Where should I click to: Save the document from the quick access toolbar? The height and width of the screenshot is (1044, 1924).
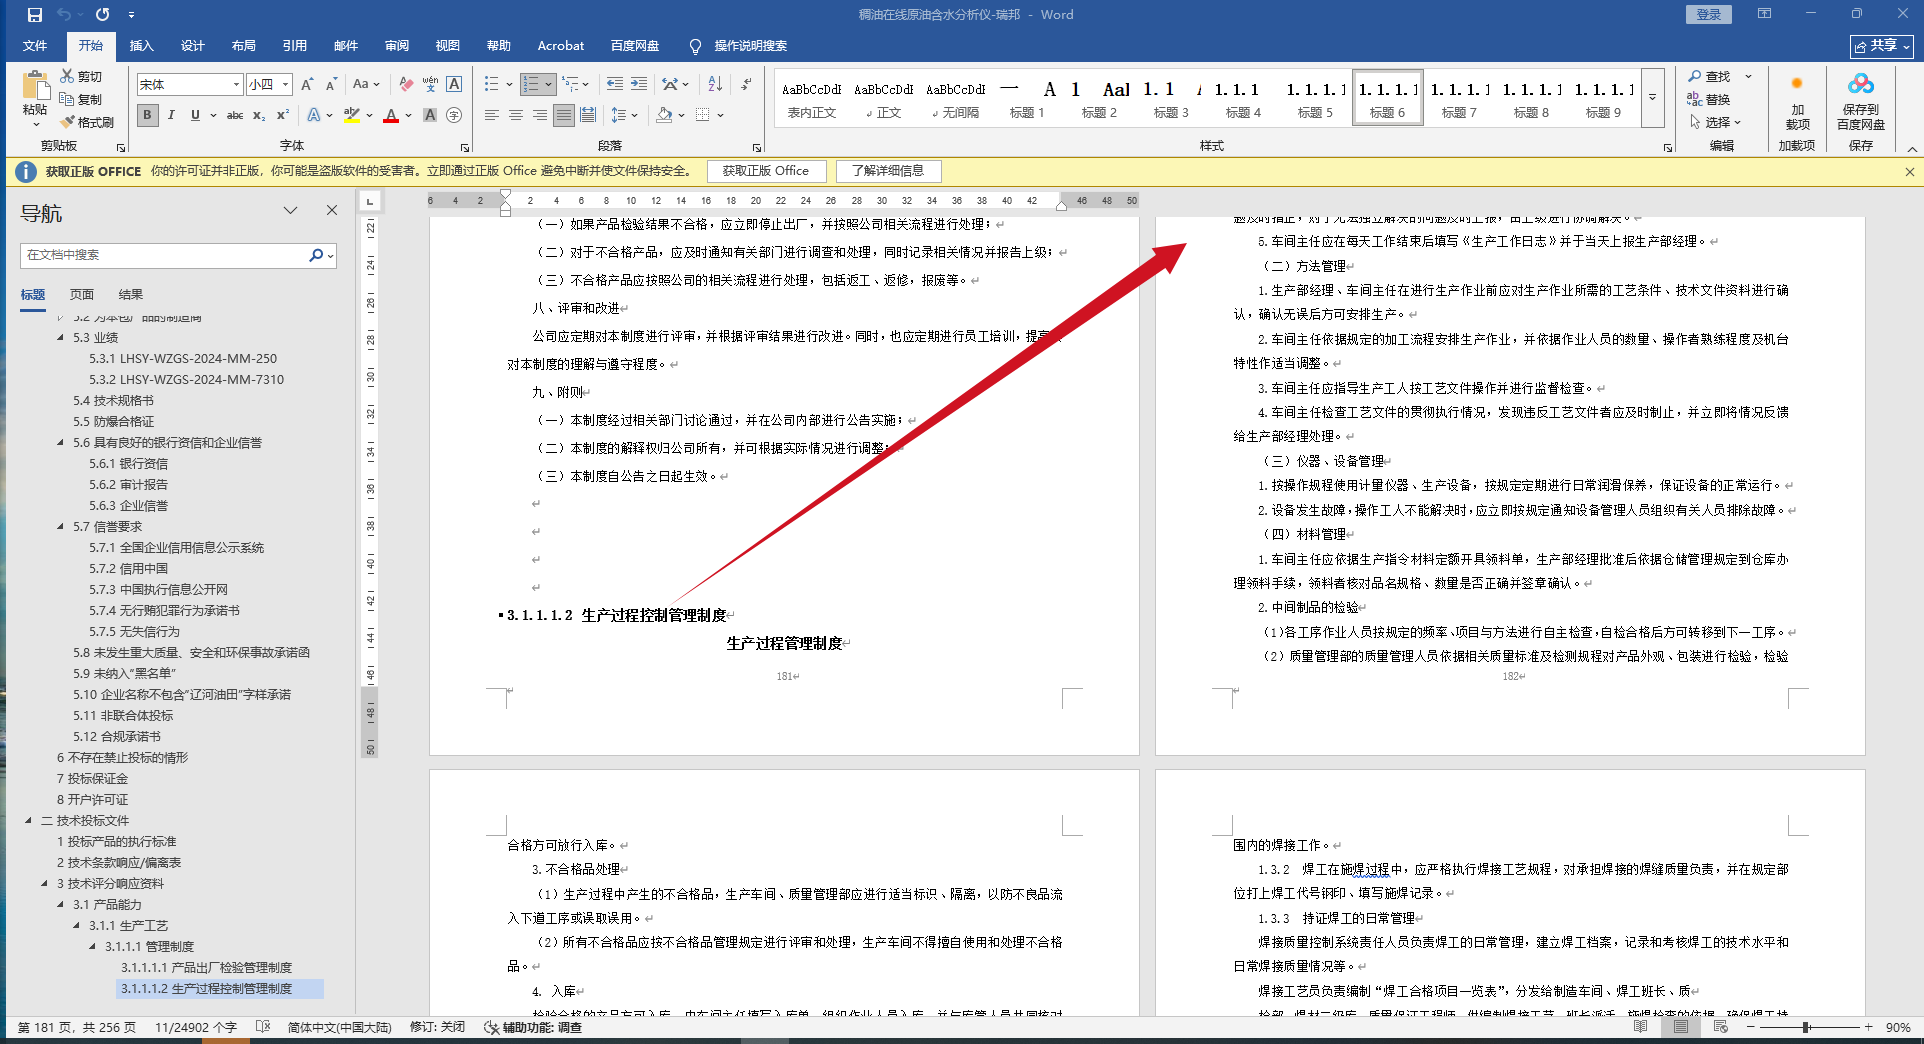(35, 15)
